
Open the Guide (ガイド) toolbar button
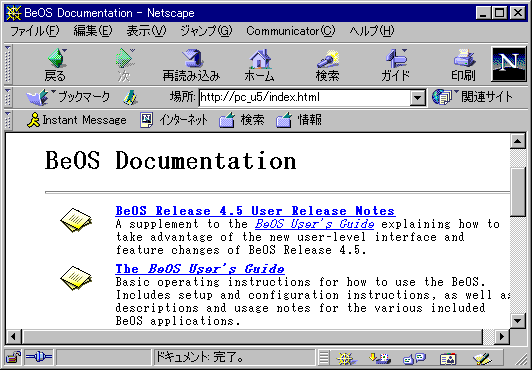[x=396, y=64]
